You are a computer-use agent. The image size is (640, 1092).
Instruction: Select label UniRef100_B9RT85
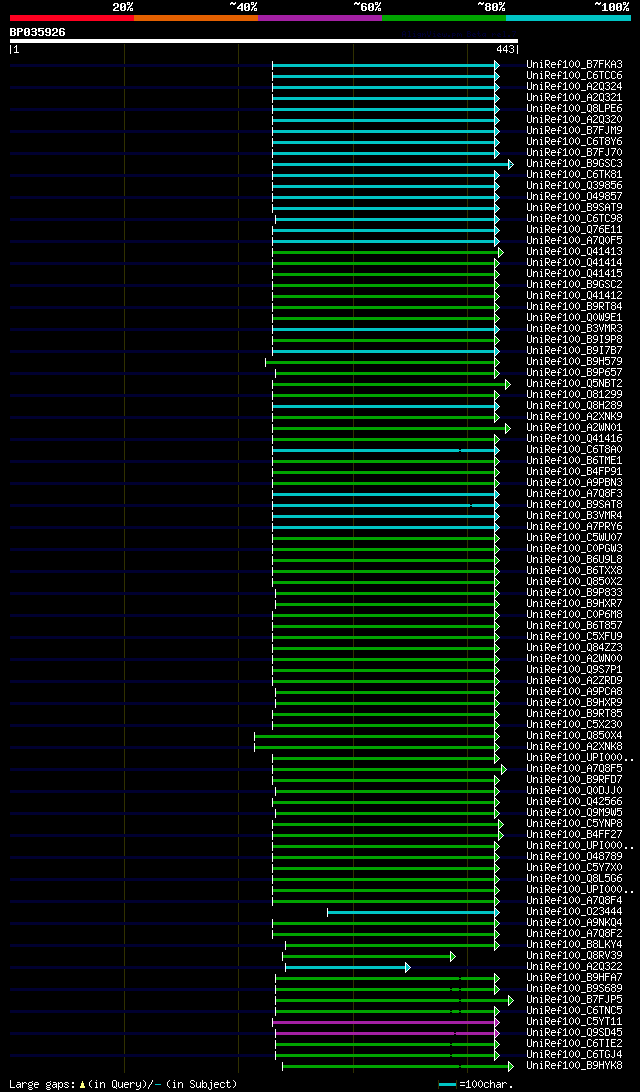coord(575,713)
